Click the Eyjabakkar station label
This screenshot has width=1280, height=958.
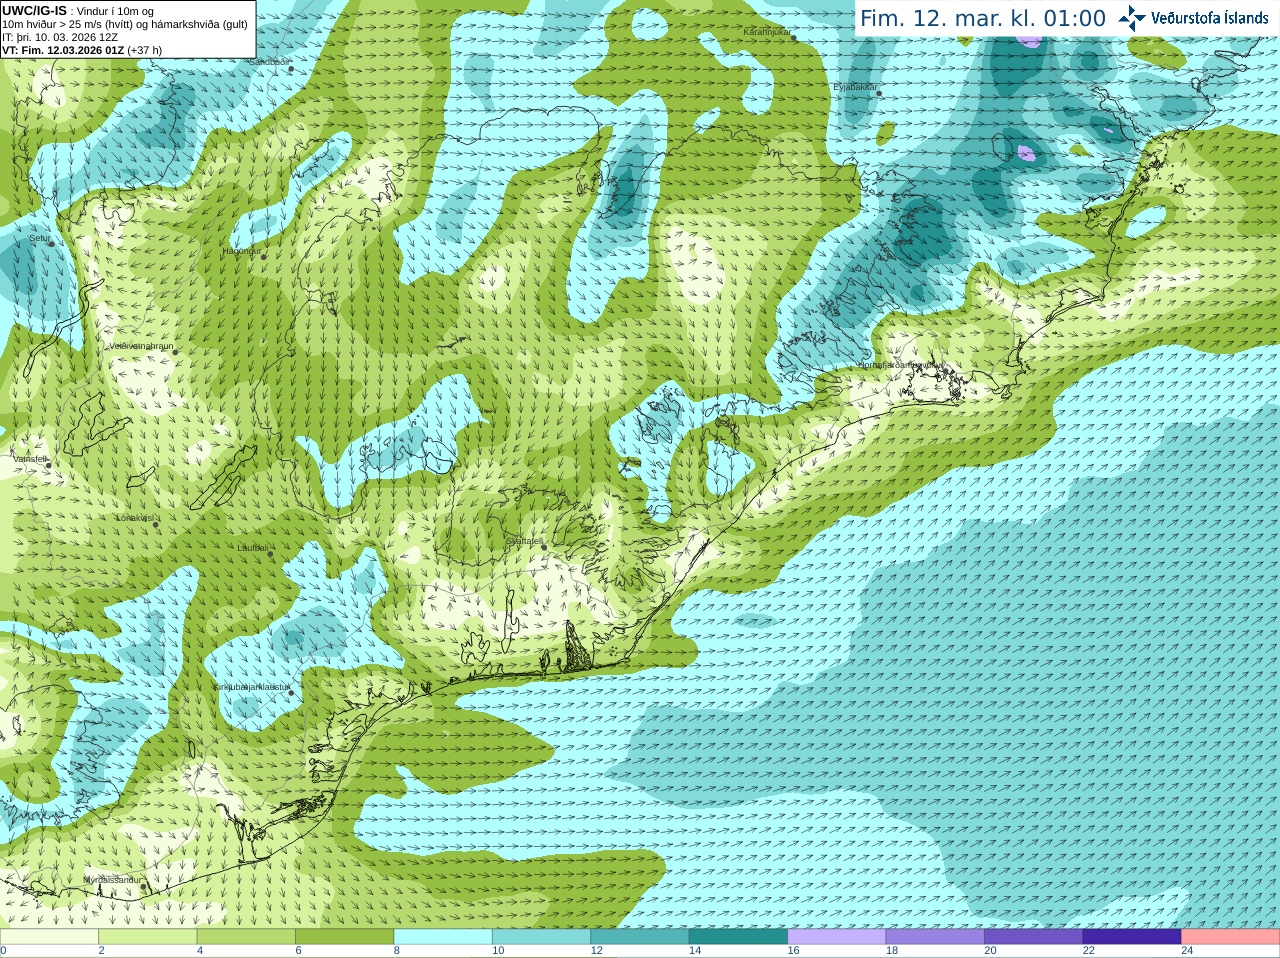click(855, 87)
